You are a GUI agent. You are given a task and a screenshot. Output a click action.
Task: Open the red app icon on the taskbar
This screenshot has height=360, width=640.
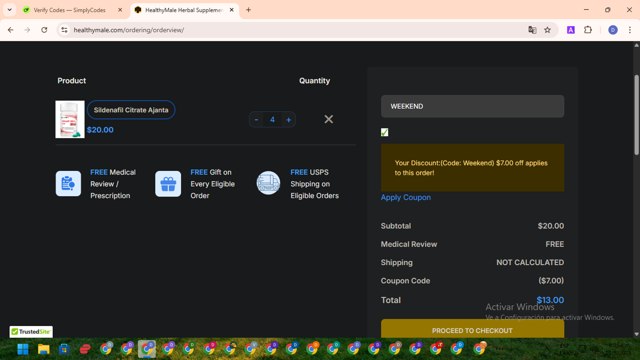click(85, 349)
